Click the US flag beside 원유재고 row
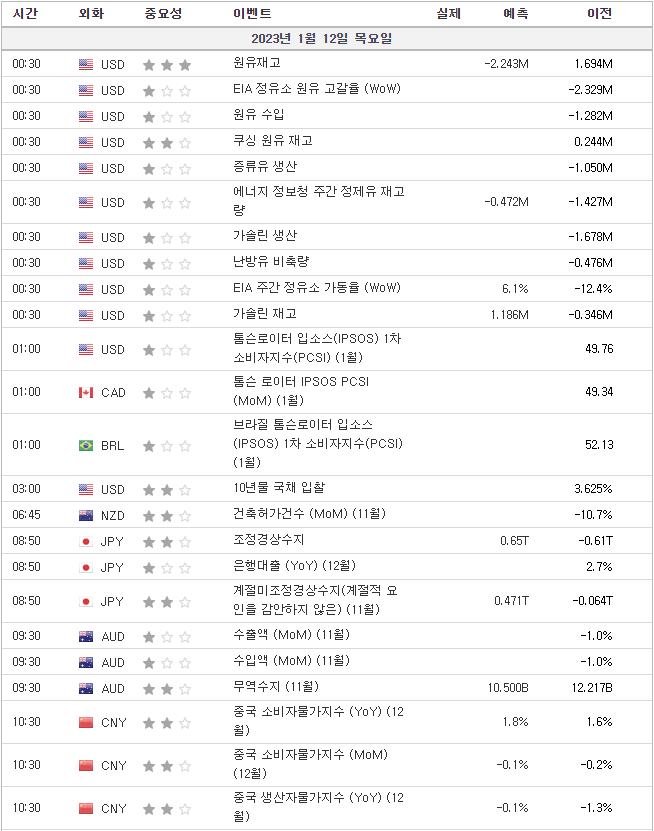This screenshot has height=831, width=654. 86,65
